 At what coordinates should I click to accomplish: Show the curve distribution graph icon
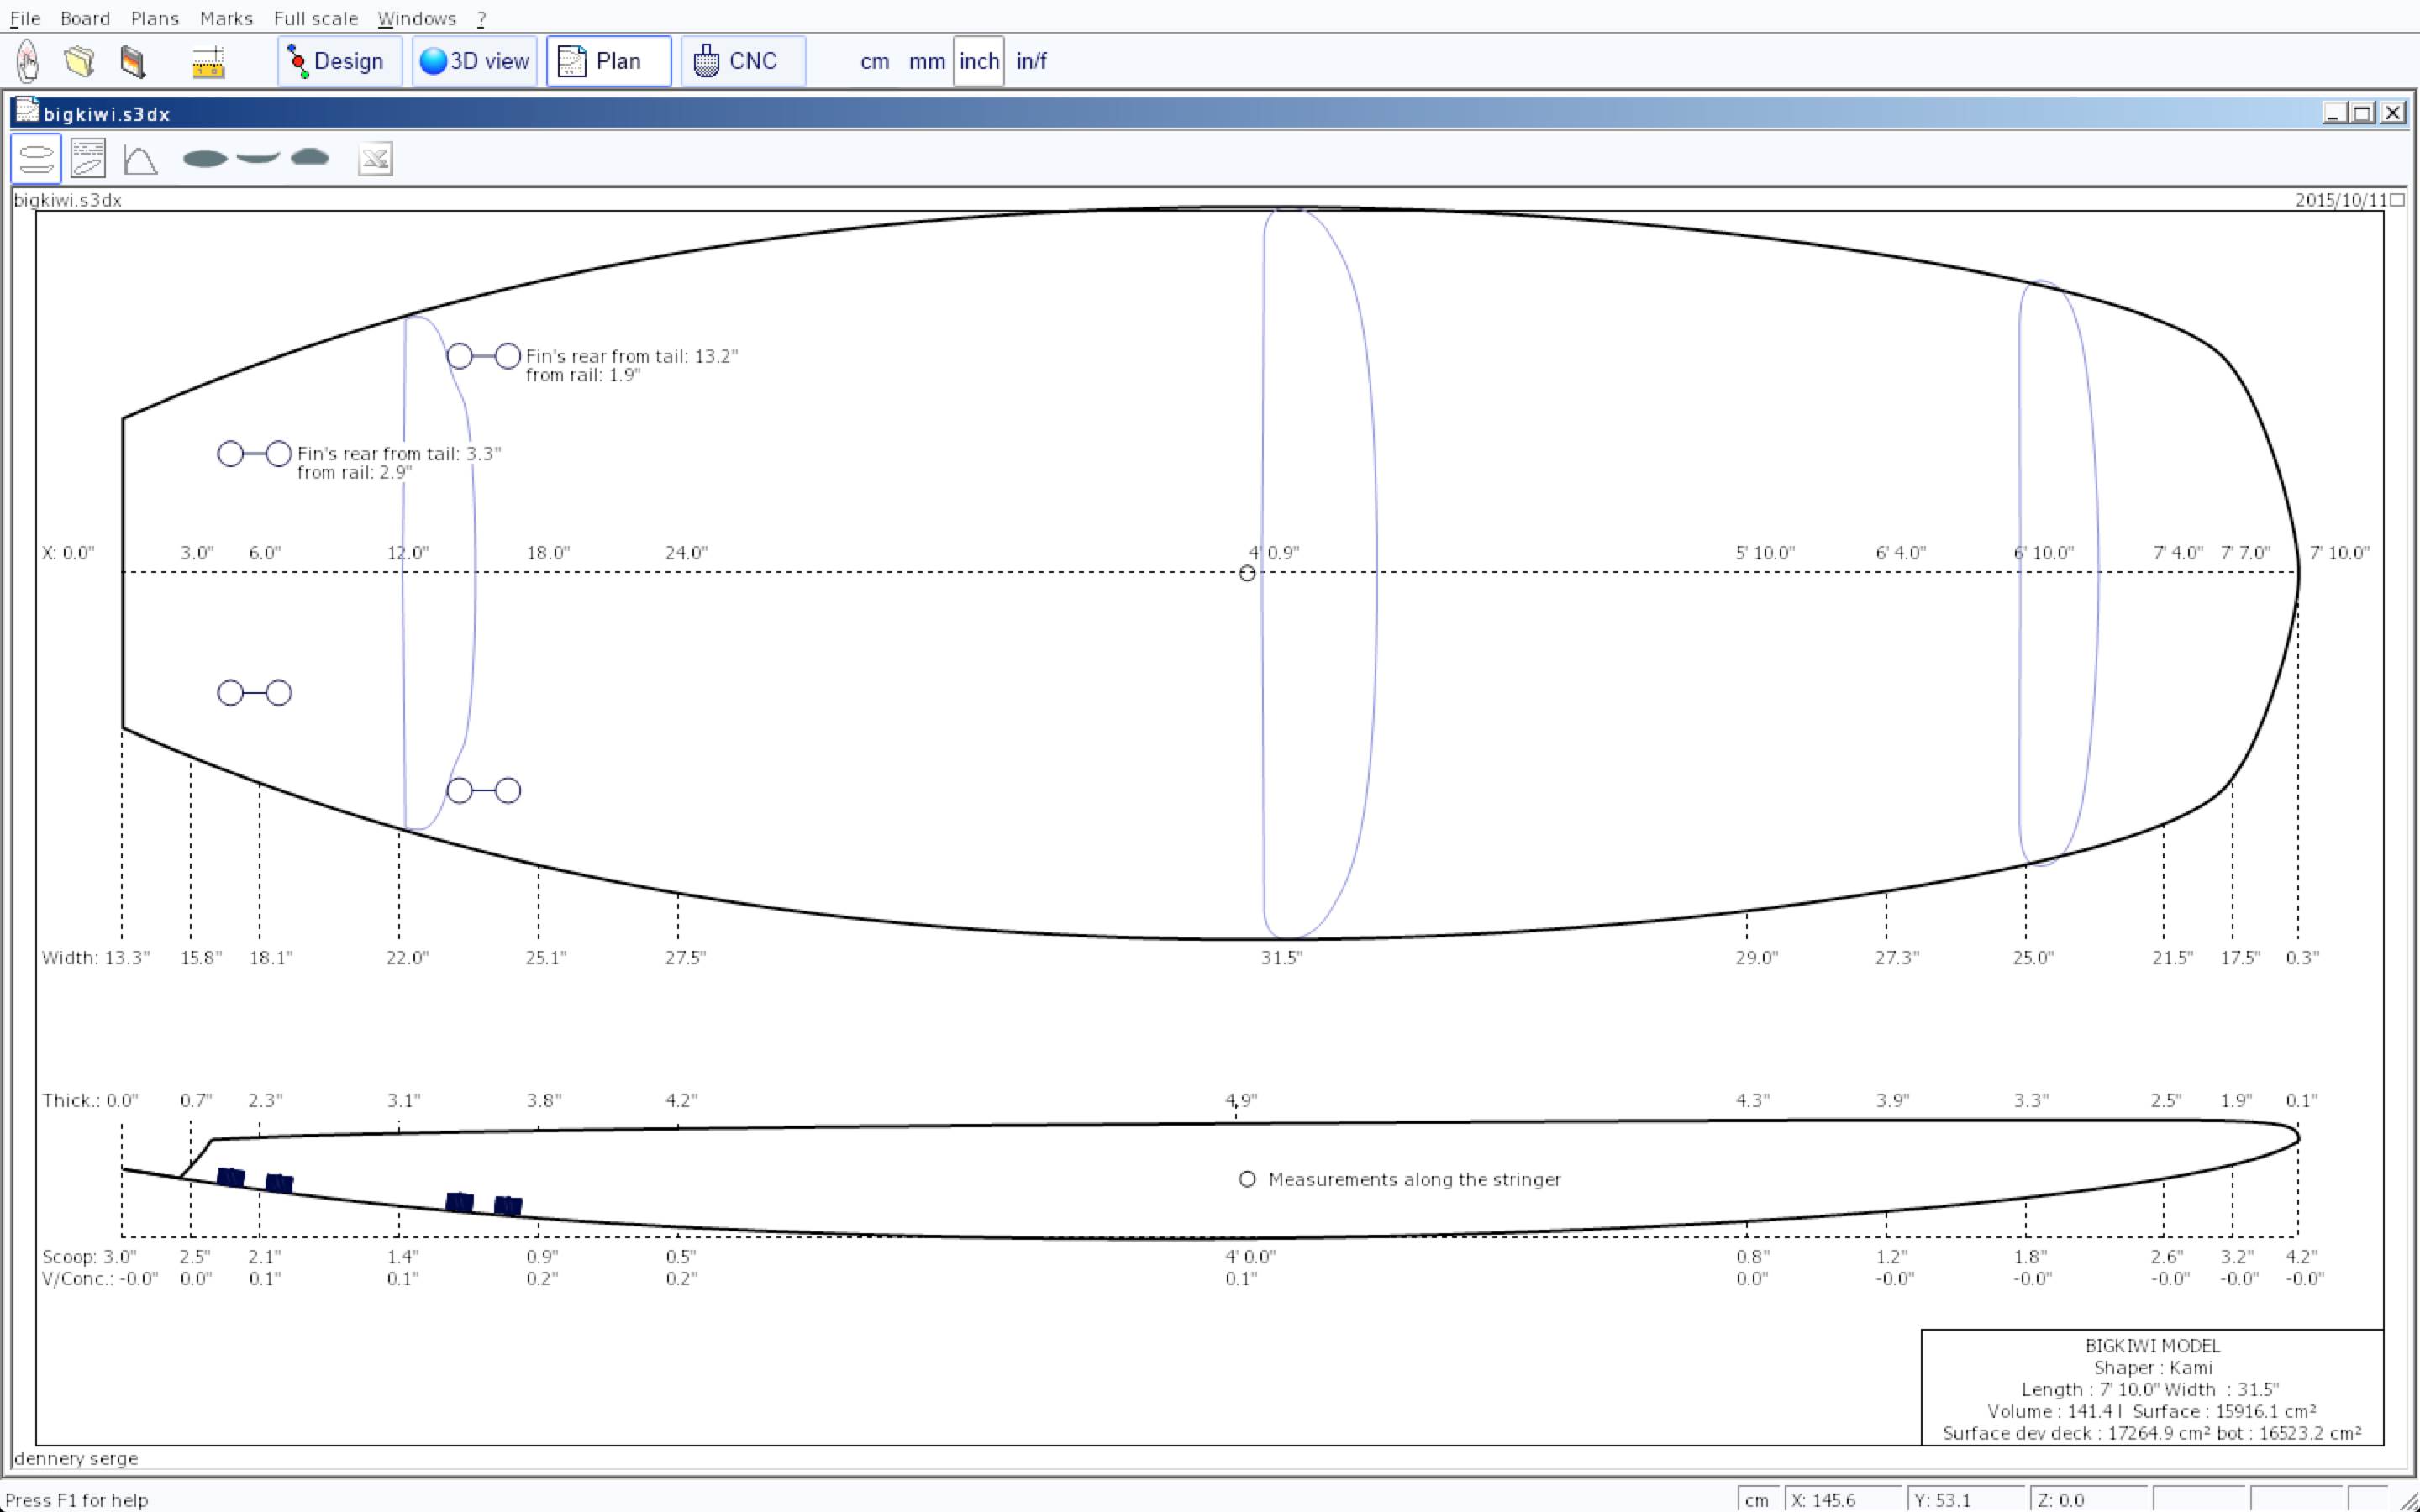point(140,159)
